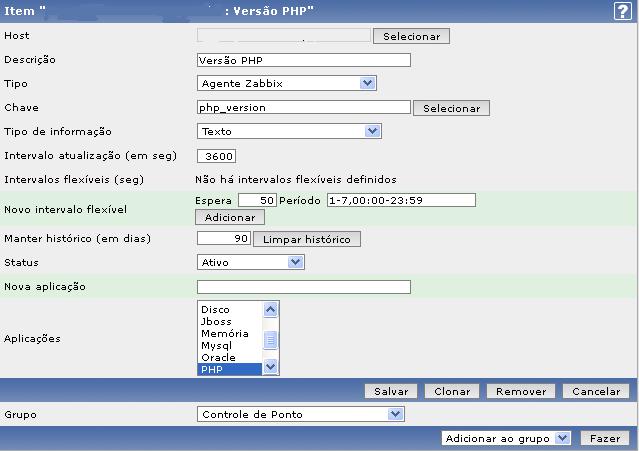Viewport: 639px width, 451px height.
Task: Click Selecionar button next to Host
Action: pyautogui.click(x=412, y=36)
